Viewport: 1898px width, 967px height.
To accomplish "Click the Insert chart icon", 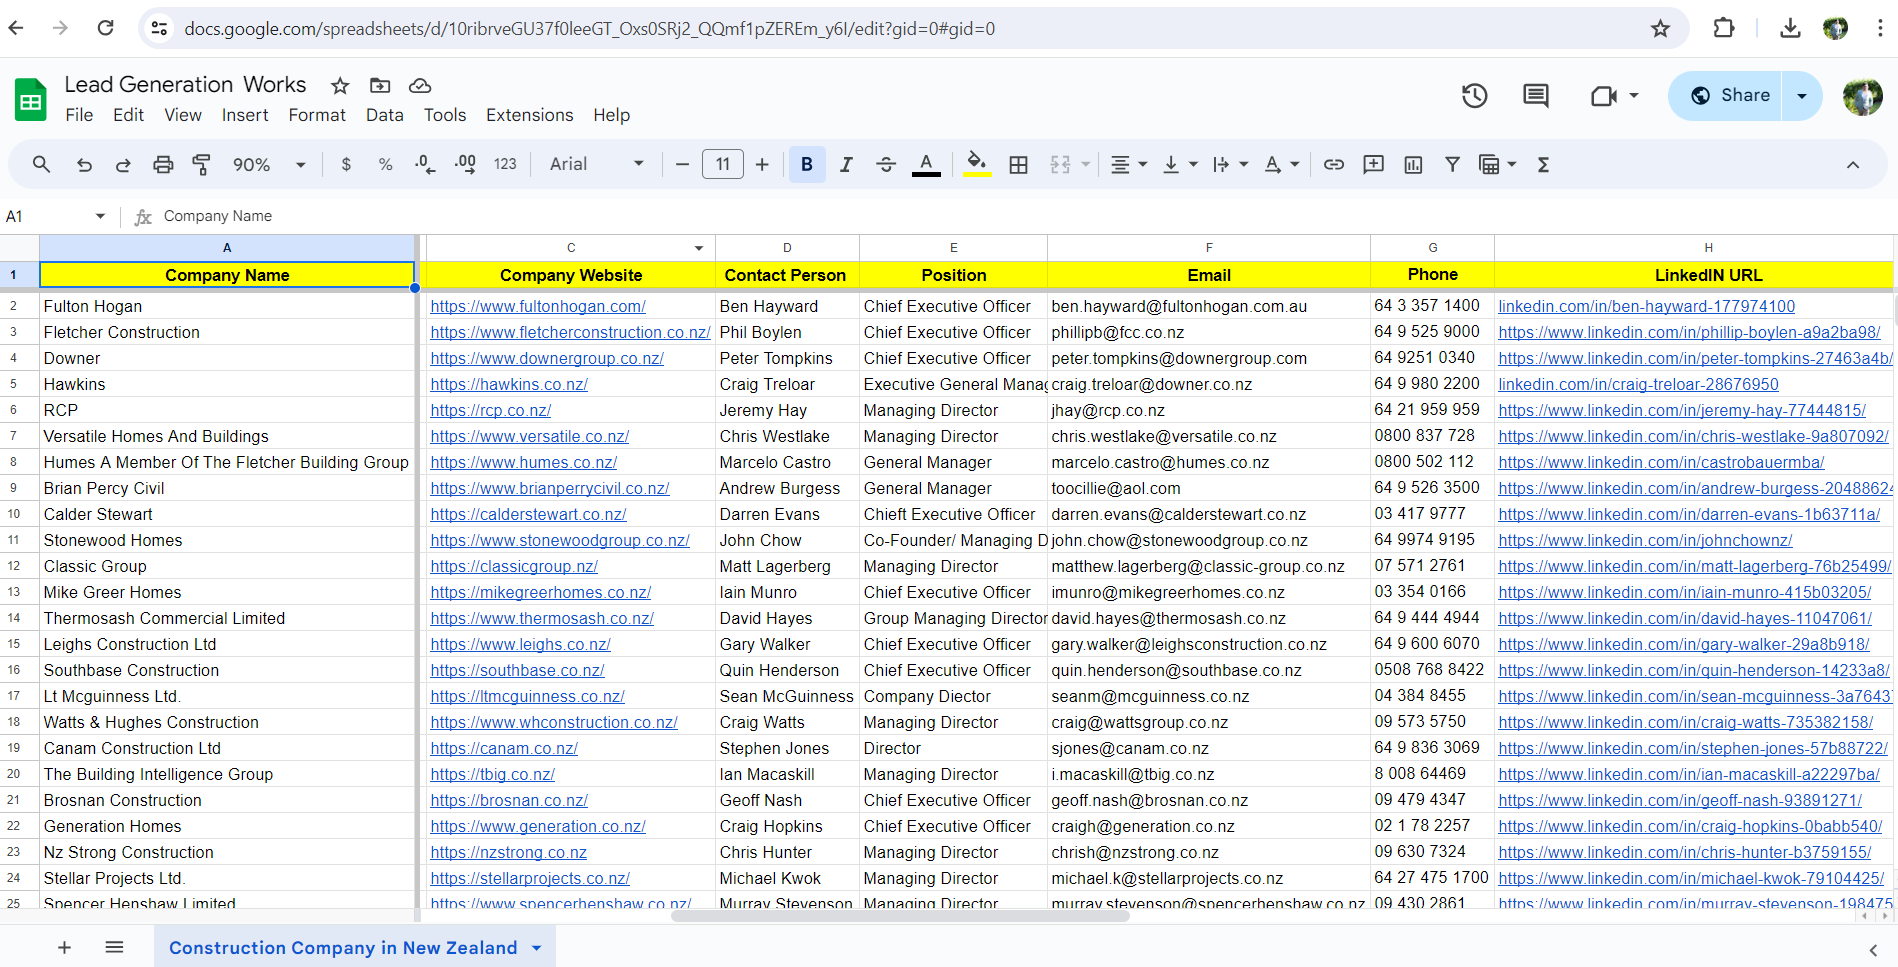I will [x=1412, y=165].
